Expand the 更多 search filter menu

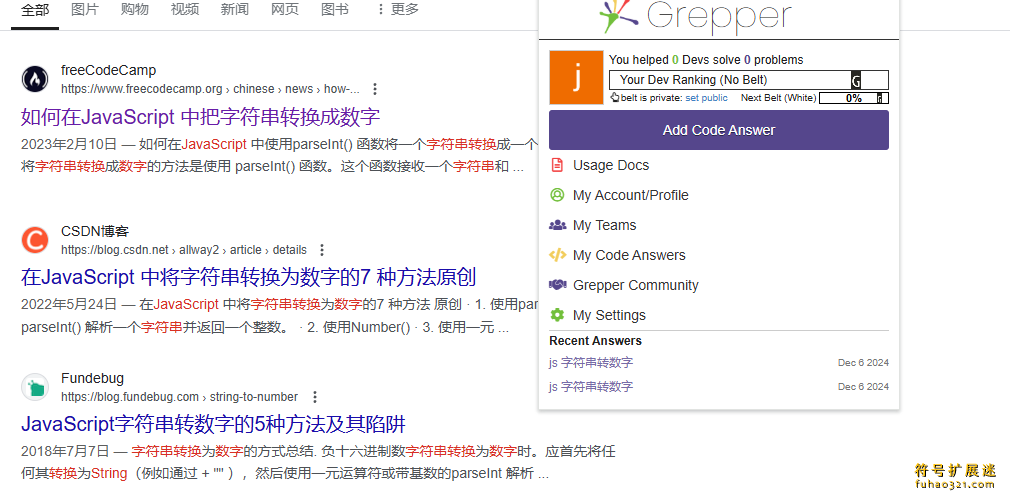tap(397, 9)
